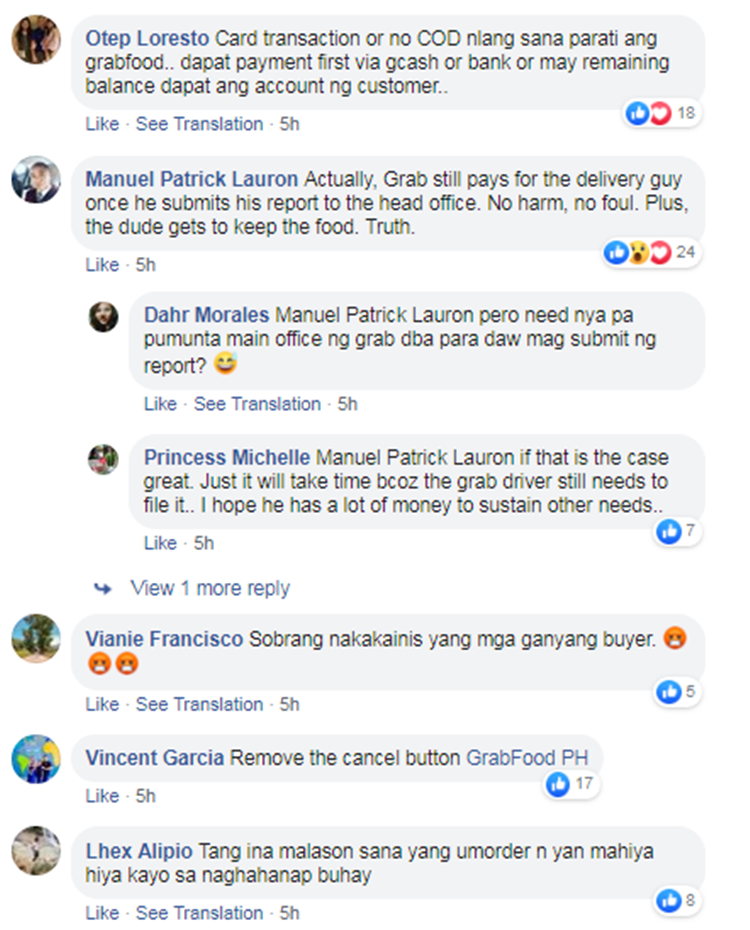Open Dahr Morales' profile avatar
This screenshot has height=930, width=750.
103,316
